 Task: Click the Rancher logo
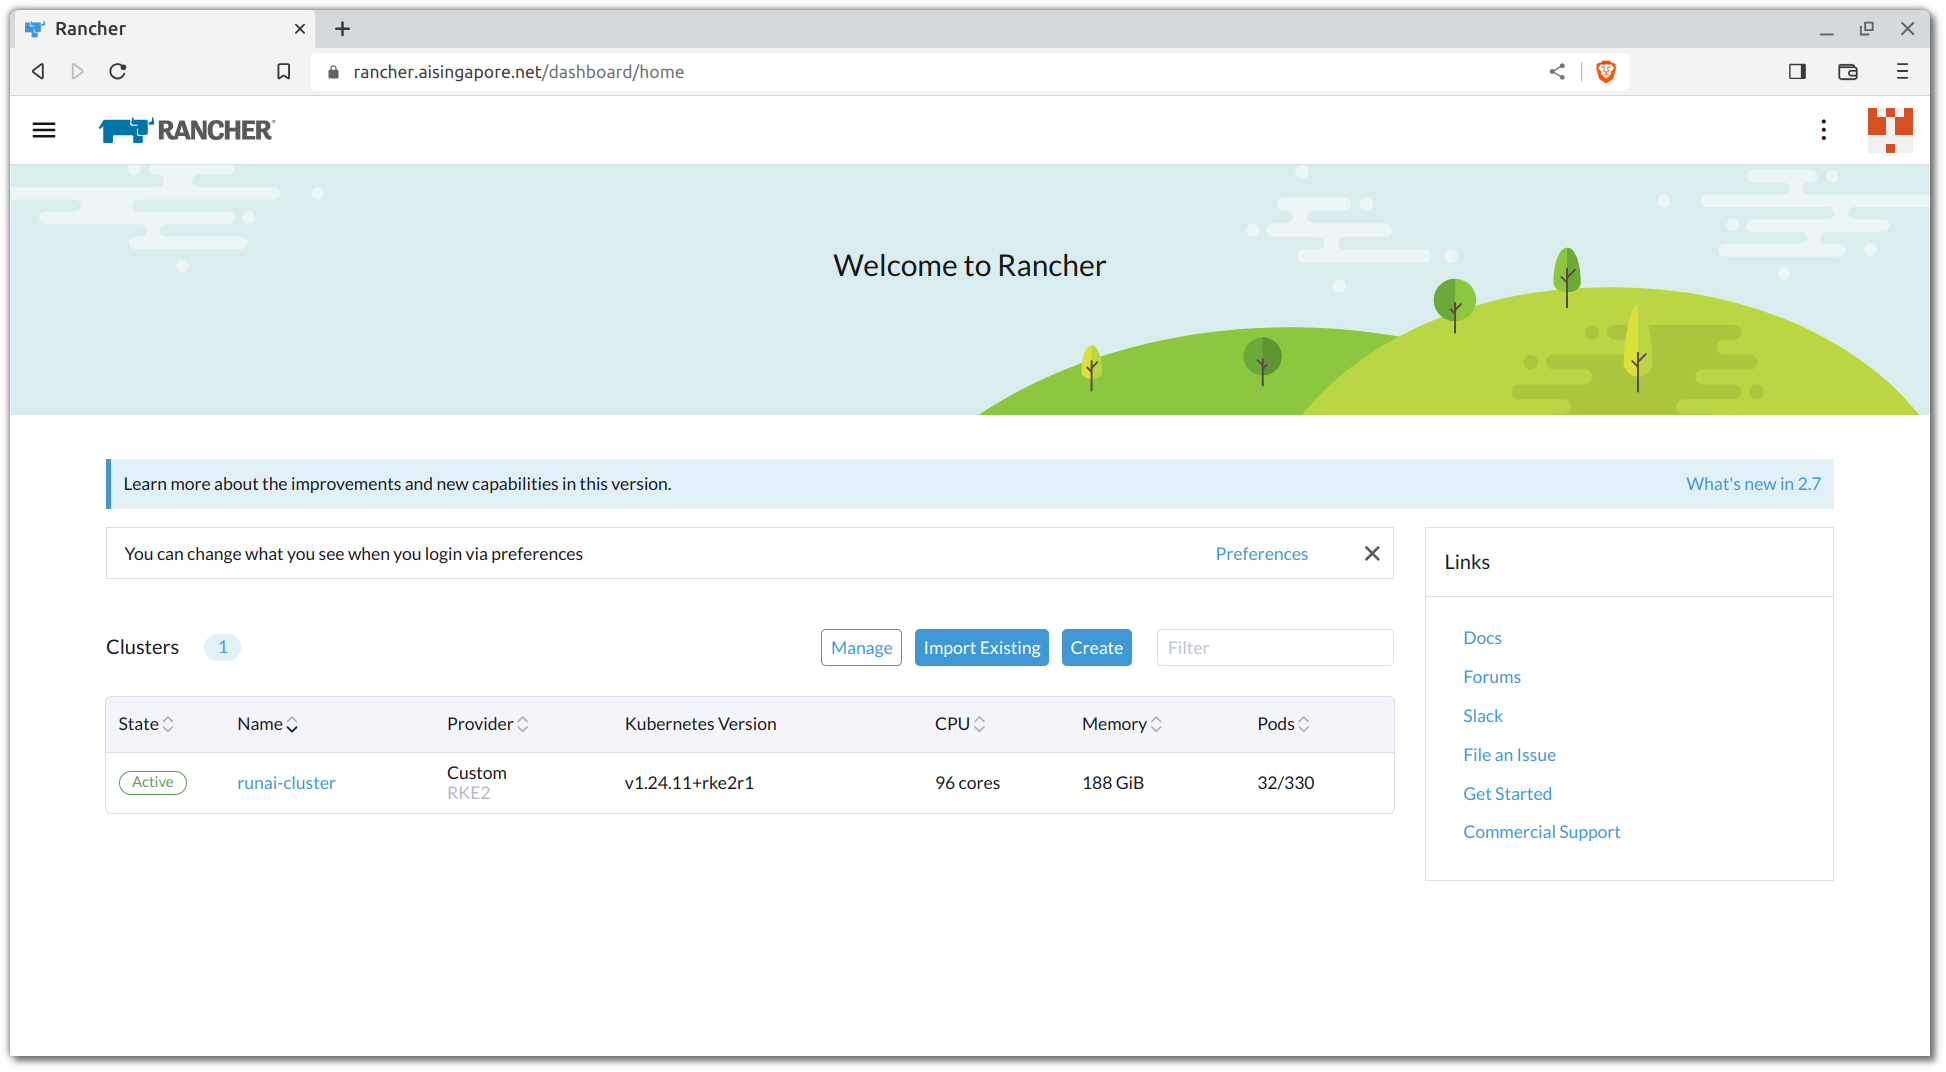(187, 130)
